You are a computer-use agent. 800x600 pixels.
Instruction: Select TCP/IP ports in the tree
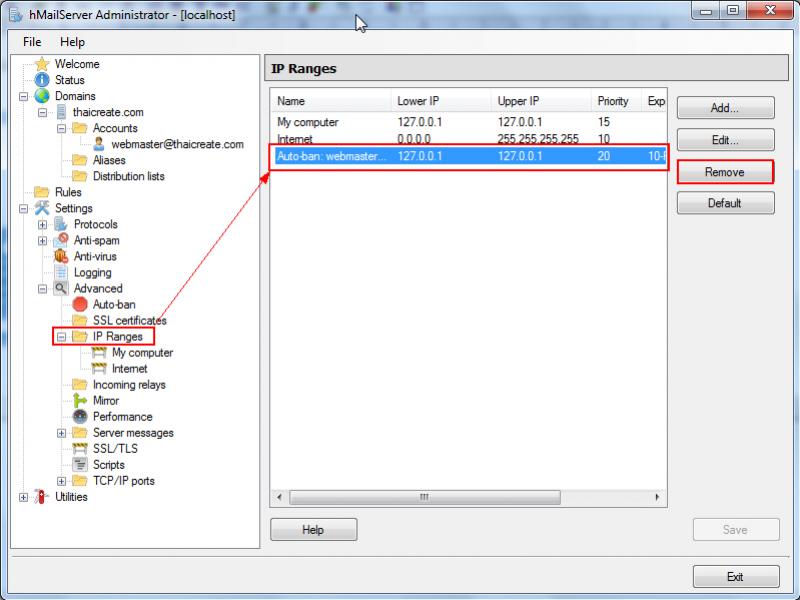click(123, 481)
